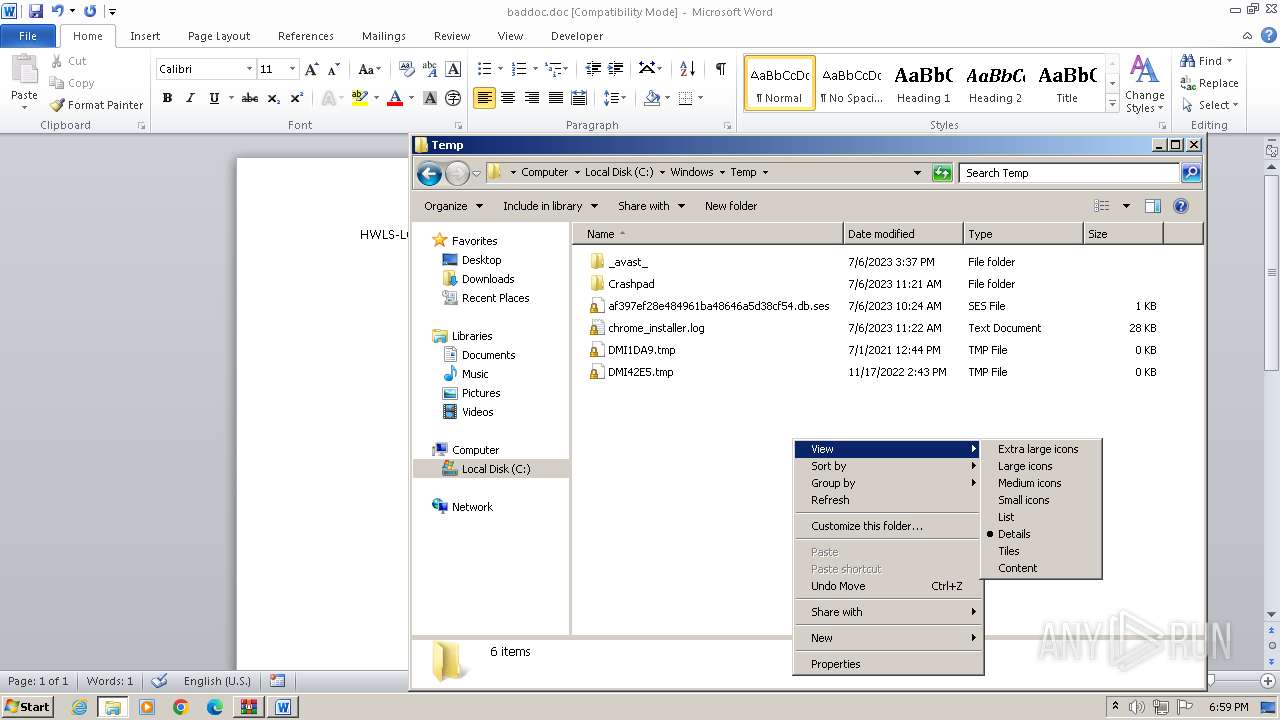Open font name Calibri dropdown
Image resolution: width=1280 pixels, height=720 pixels.
click(249, 69)
